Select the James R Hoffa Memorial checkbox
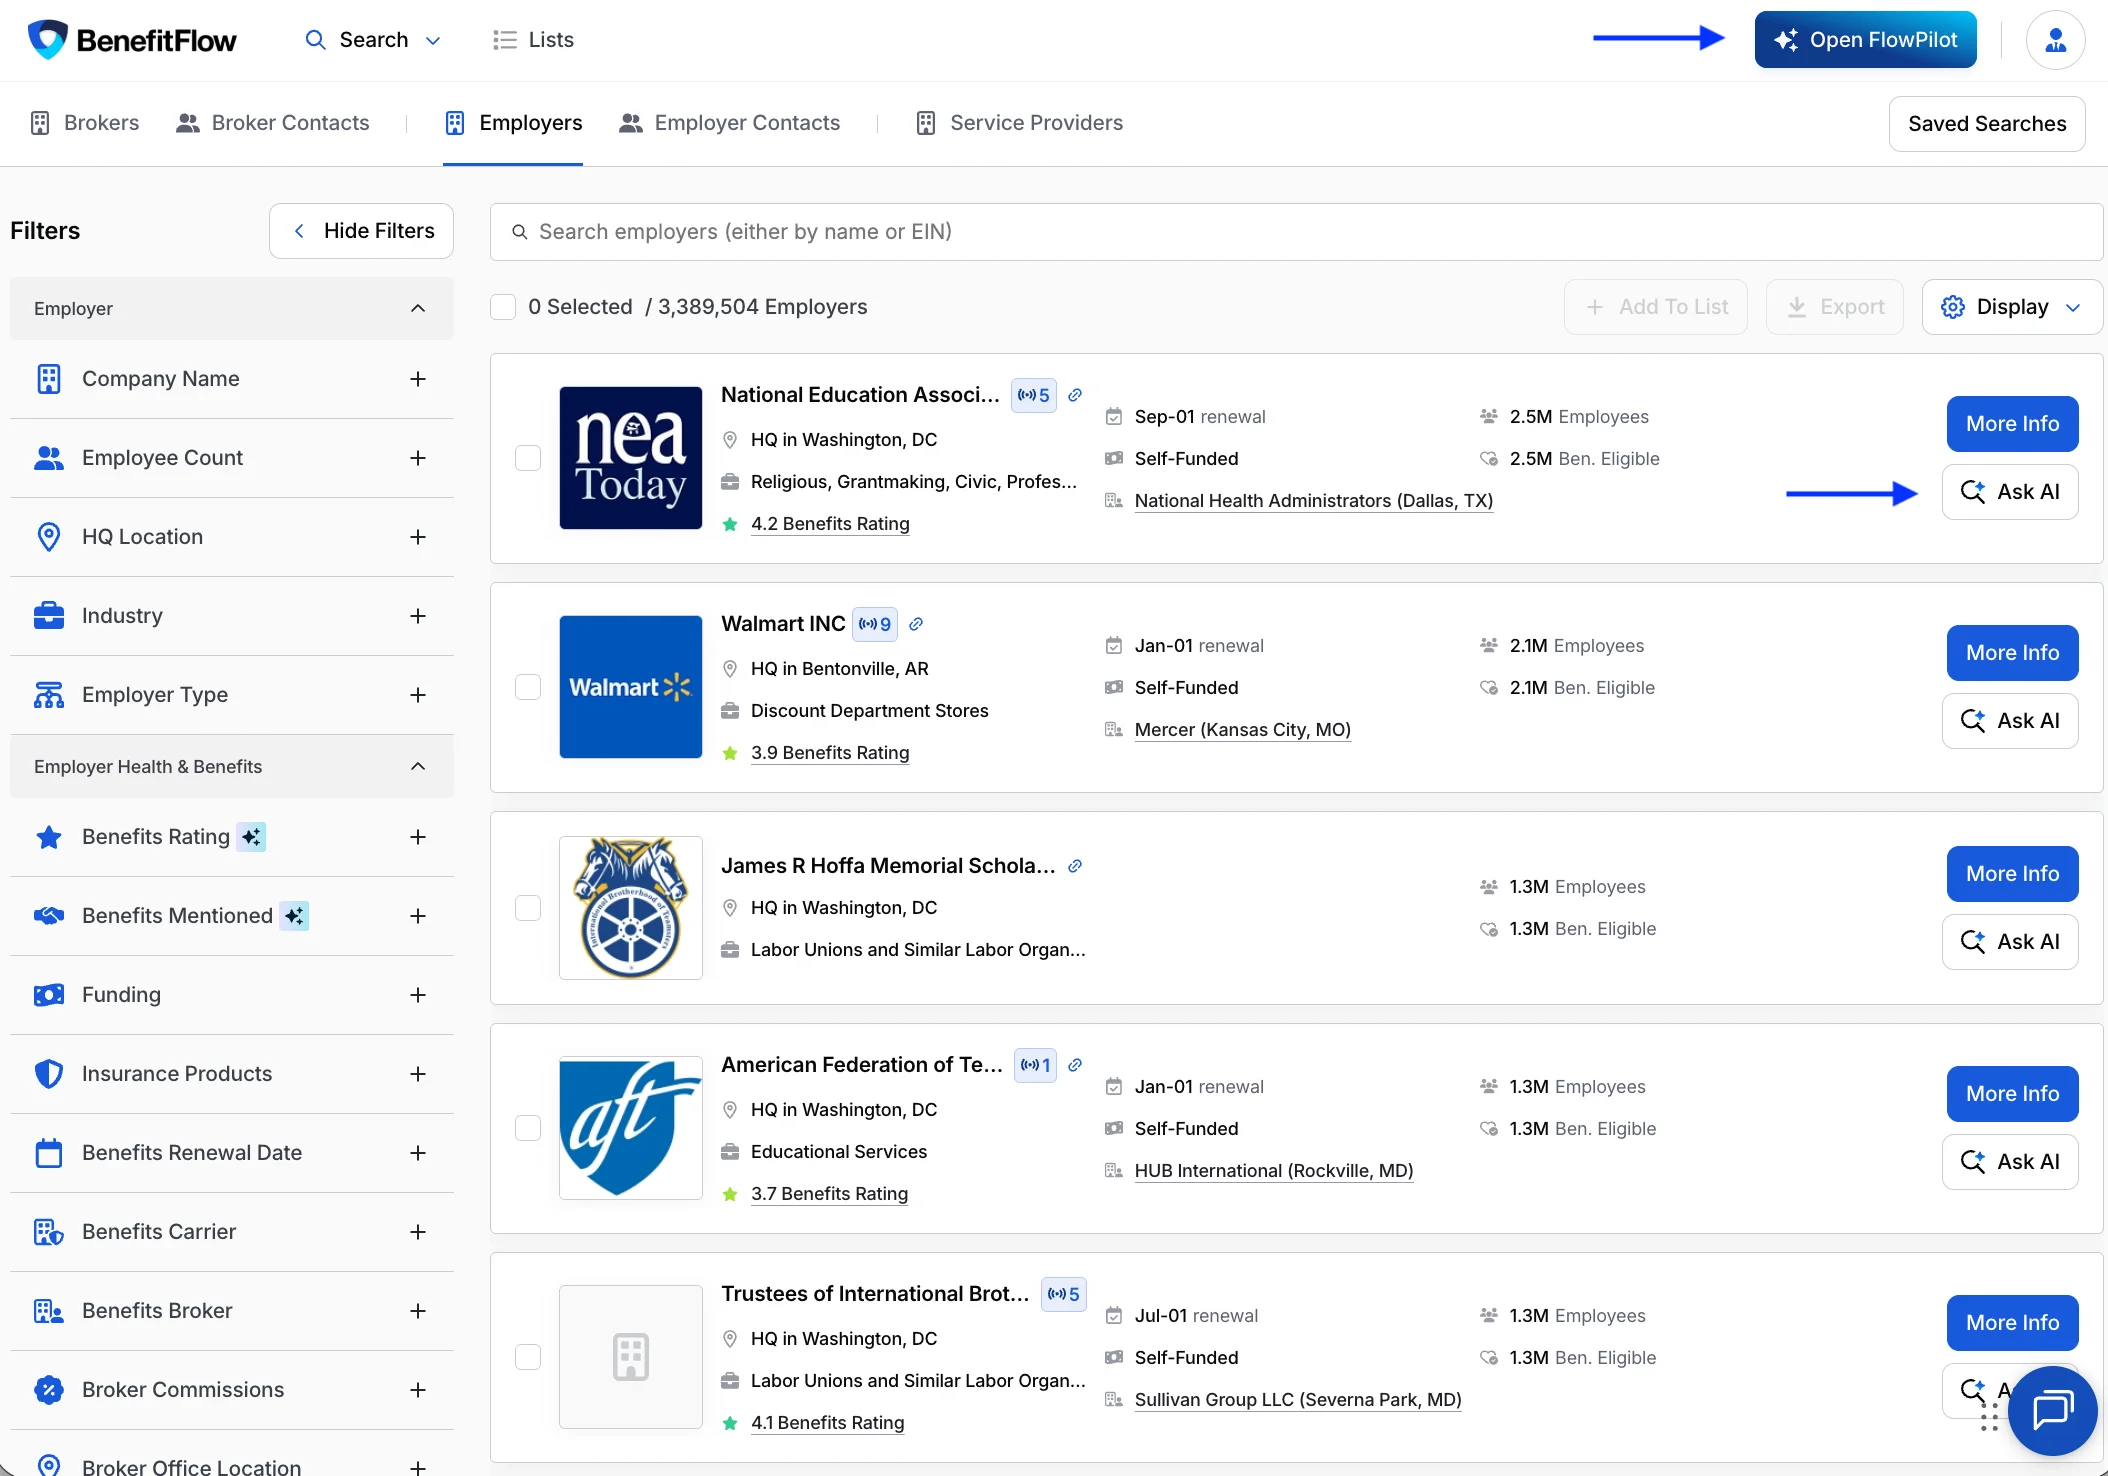 pyautogui.click(x=528, y=908)
